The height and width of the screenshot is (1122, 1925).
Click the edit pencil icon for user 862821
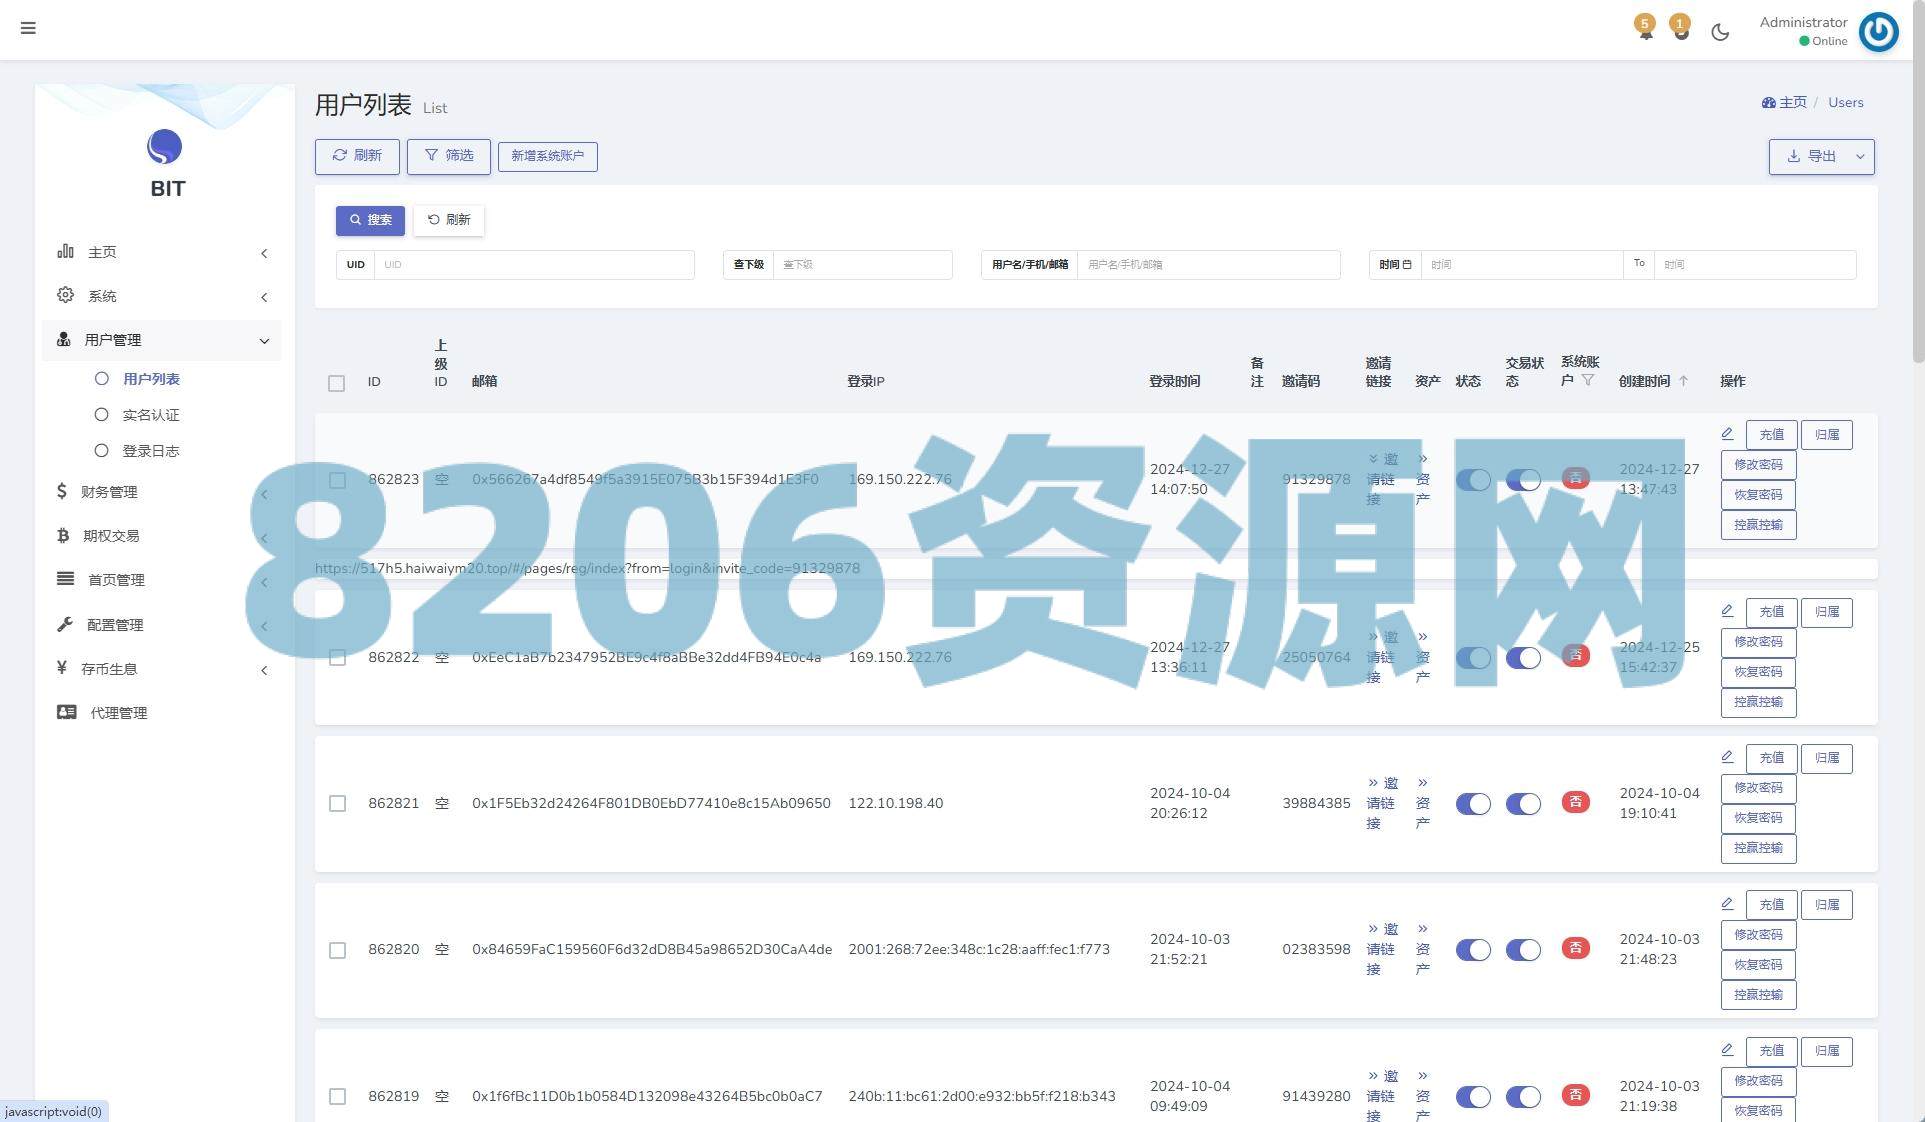tap(1727, 757)
